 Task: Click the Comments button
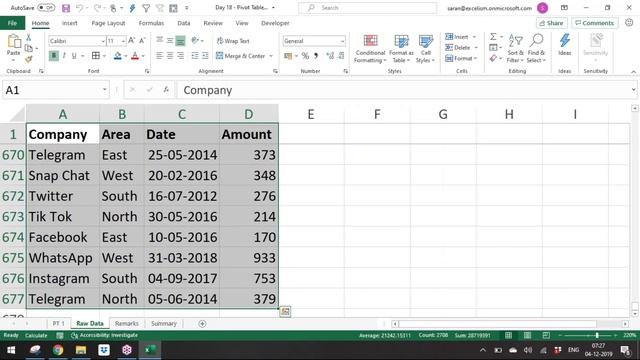pos(595,23)
